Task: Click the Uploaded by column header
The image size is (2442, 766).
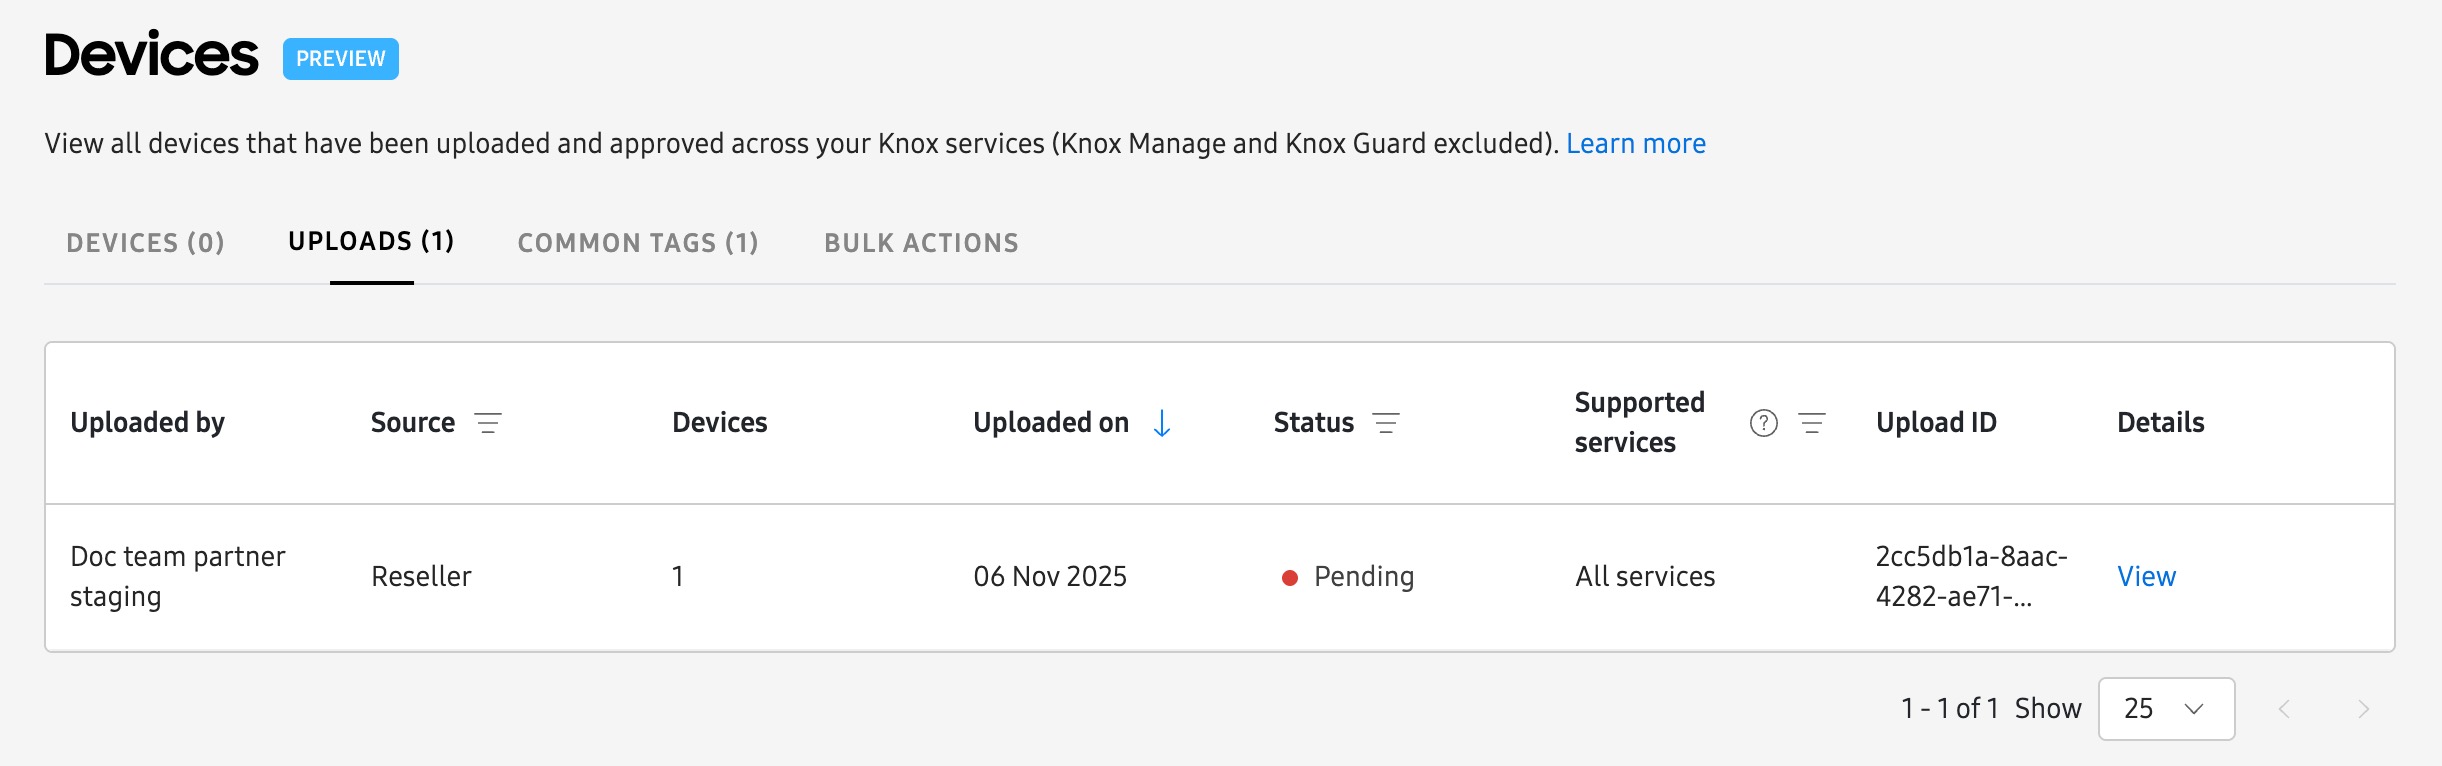Action: pos(147,423)
